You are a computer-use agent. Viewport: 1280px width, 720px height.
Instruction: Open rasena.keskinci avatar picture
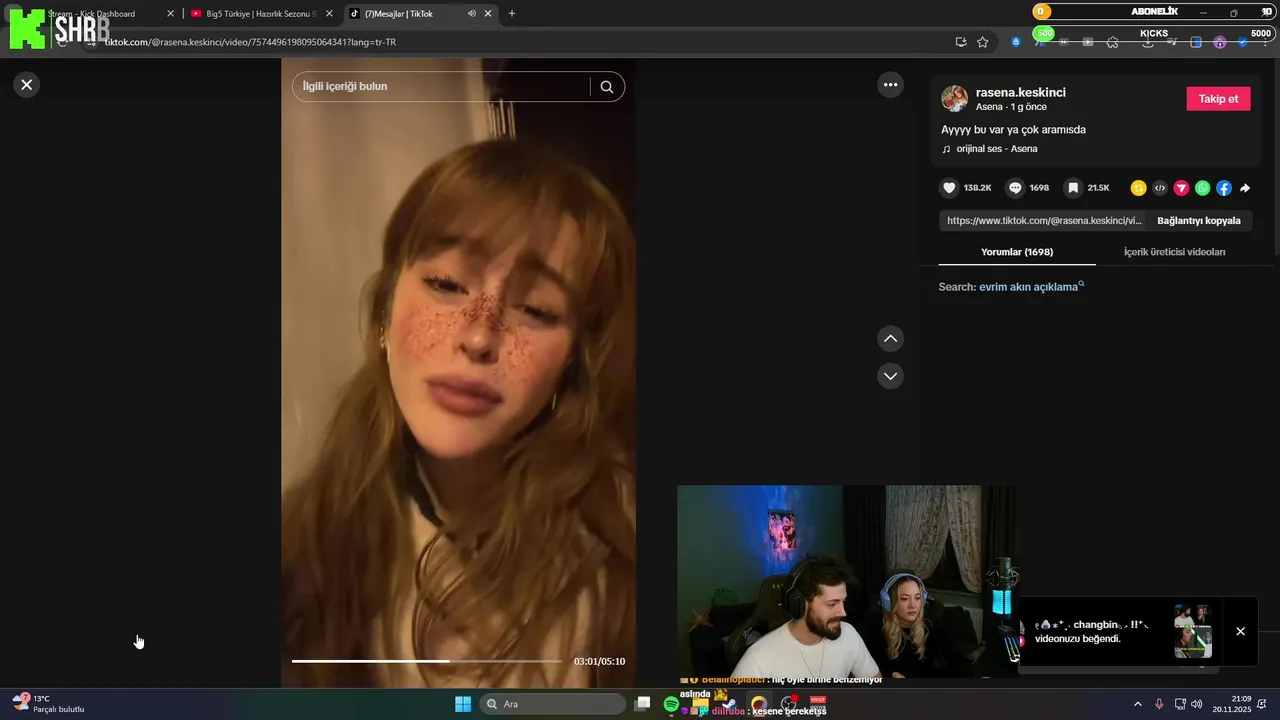tap(955, 99)
